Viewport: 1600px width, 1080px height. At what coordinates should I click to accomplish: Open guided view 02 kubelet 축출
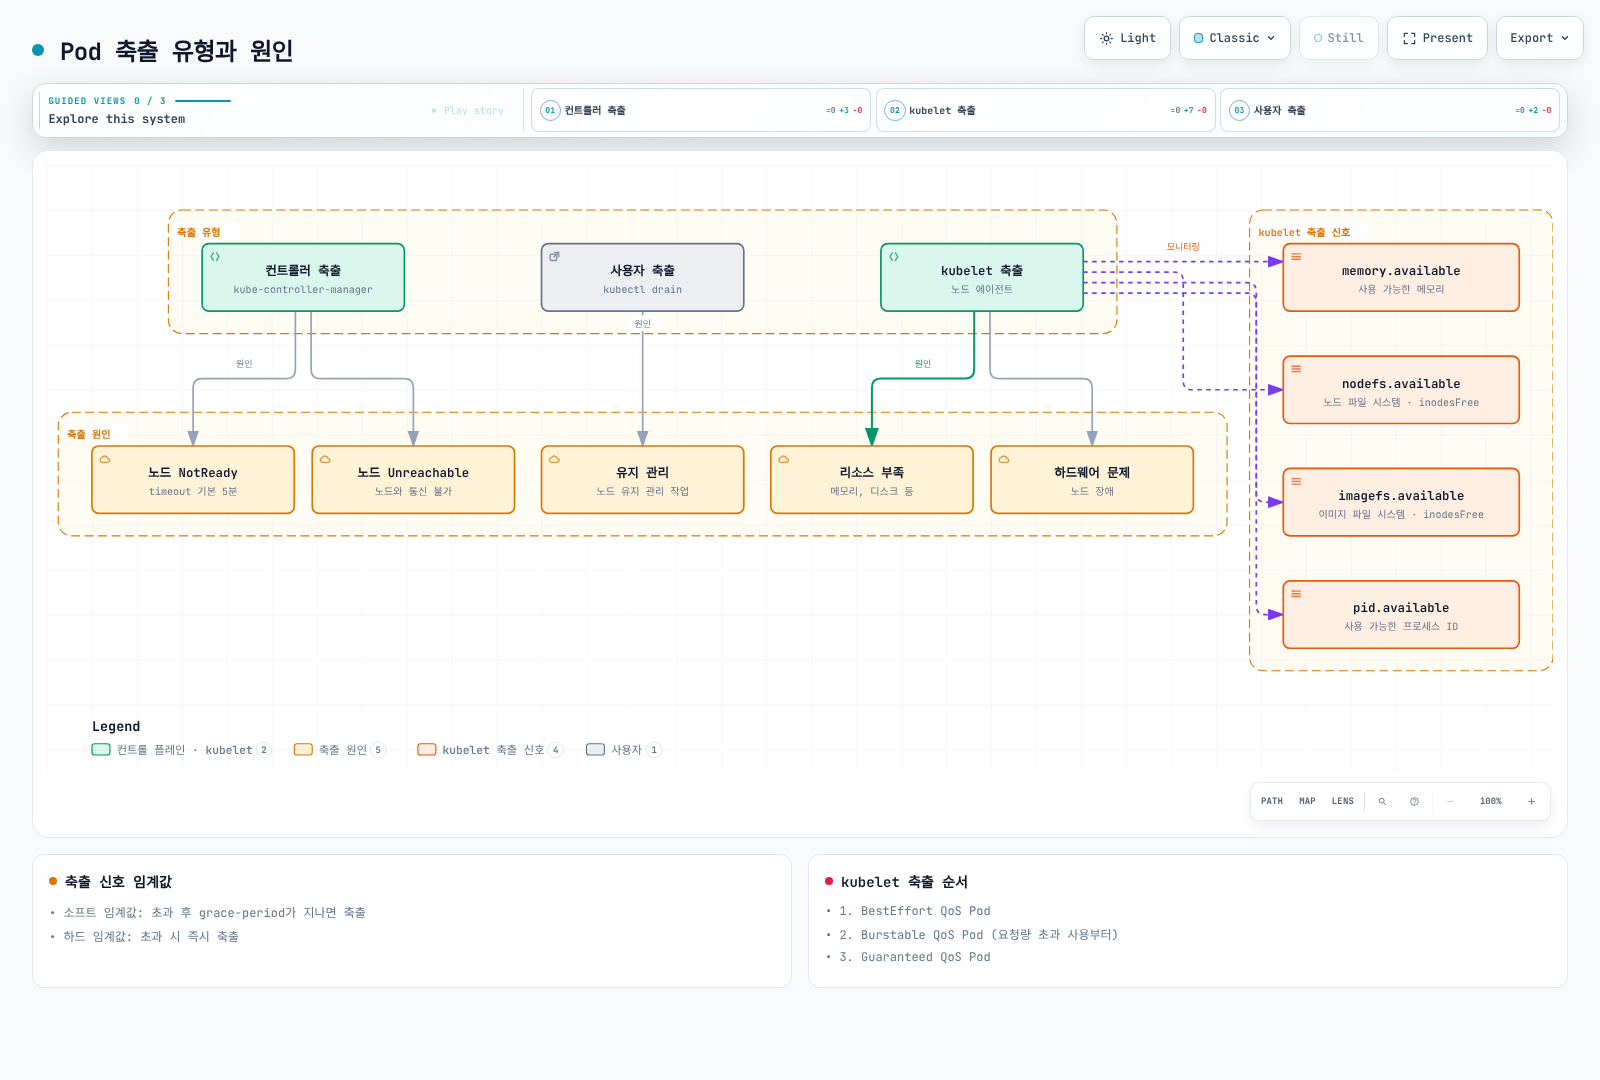[1045, 110]
